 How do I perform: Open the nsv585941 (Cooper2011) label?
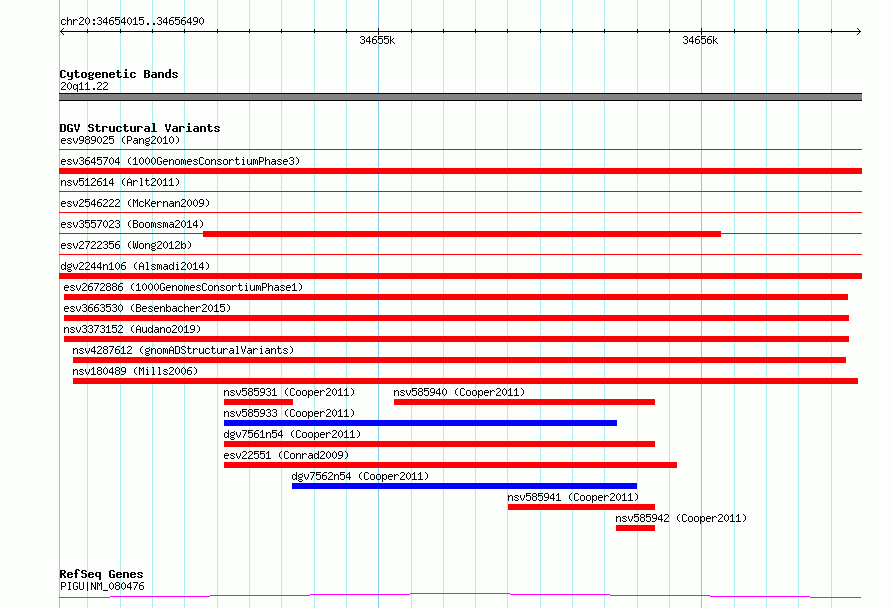click(573, 497)
